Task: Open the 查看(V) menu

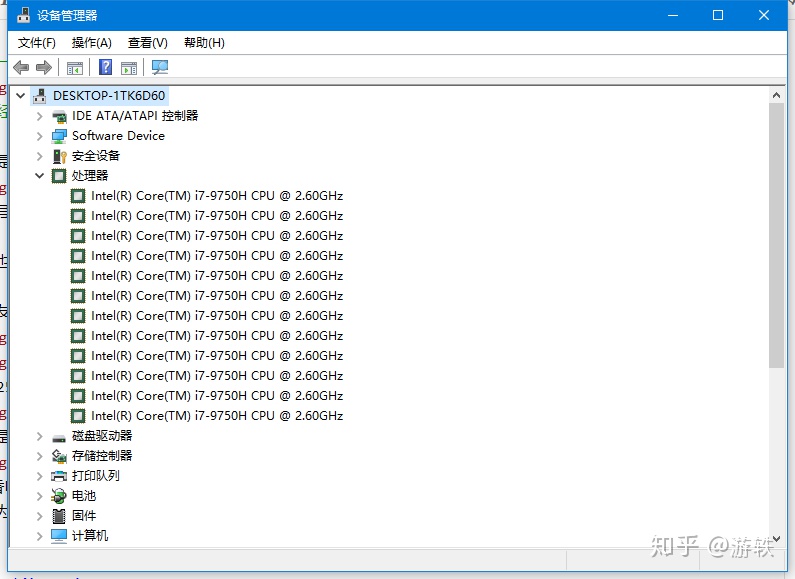Action: click(148, 43)
